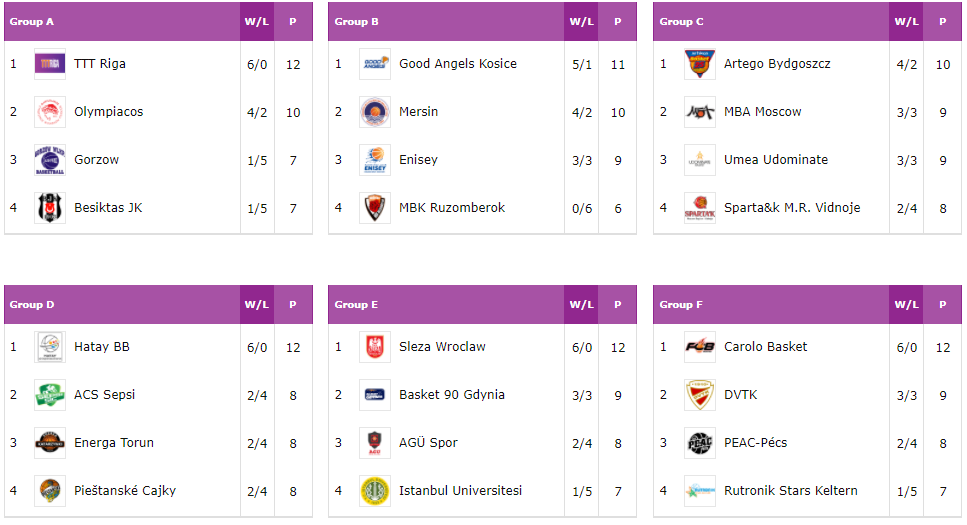967x525 pixels.
Task: Click the Artego Bydgoszcz crest logo
Action: pos(700,64)
